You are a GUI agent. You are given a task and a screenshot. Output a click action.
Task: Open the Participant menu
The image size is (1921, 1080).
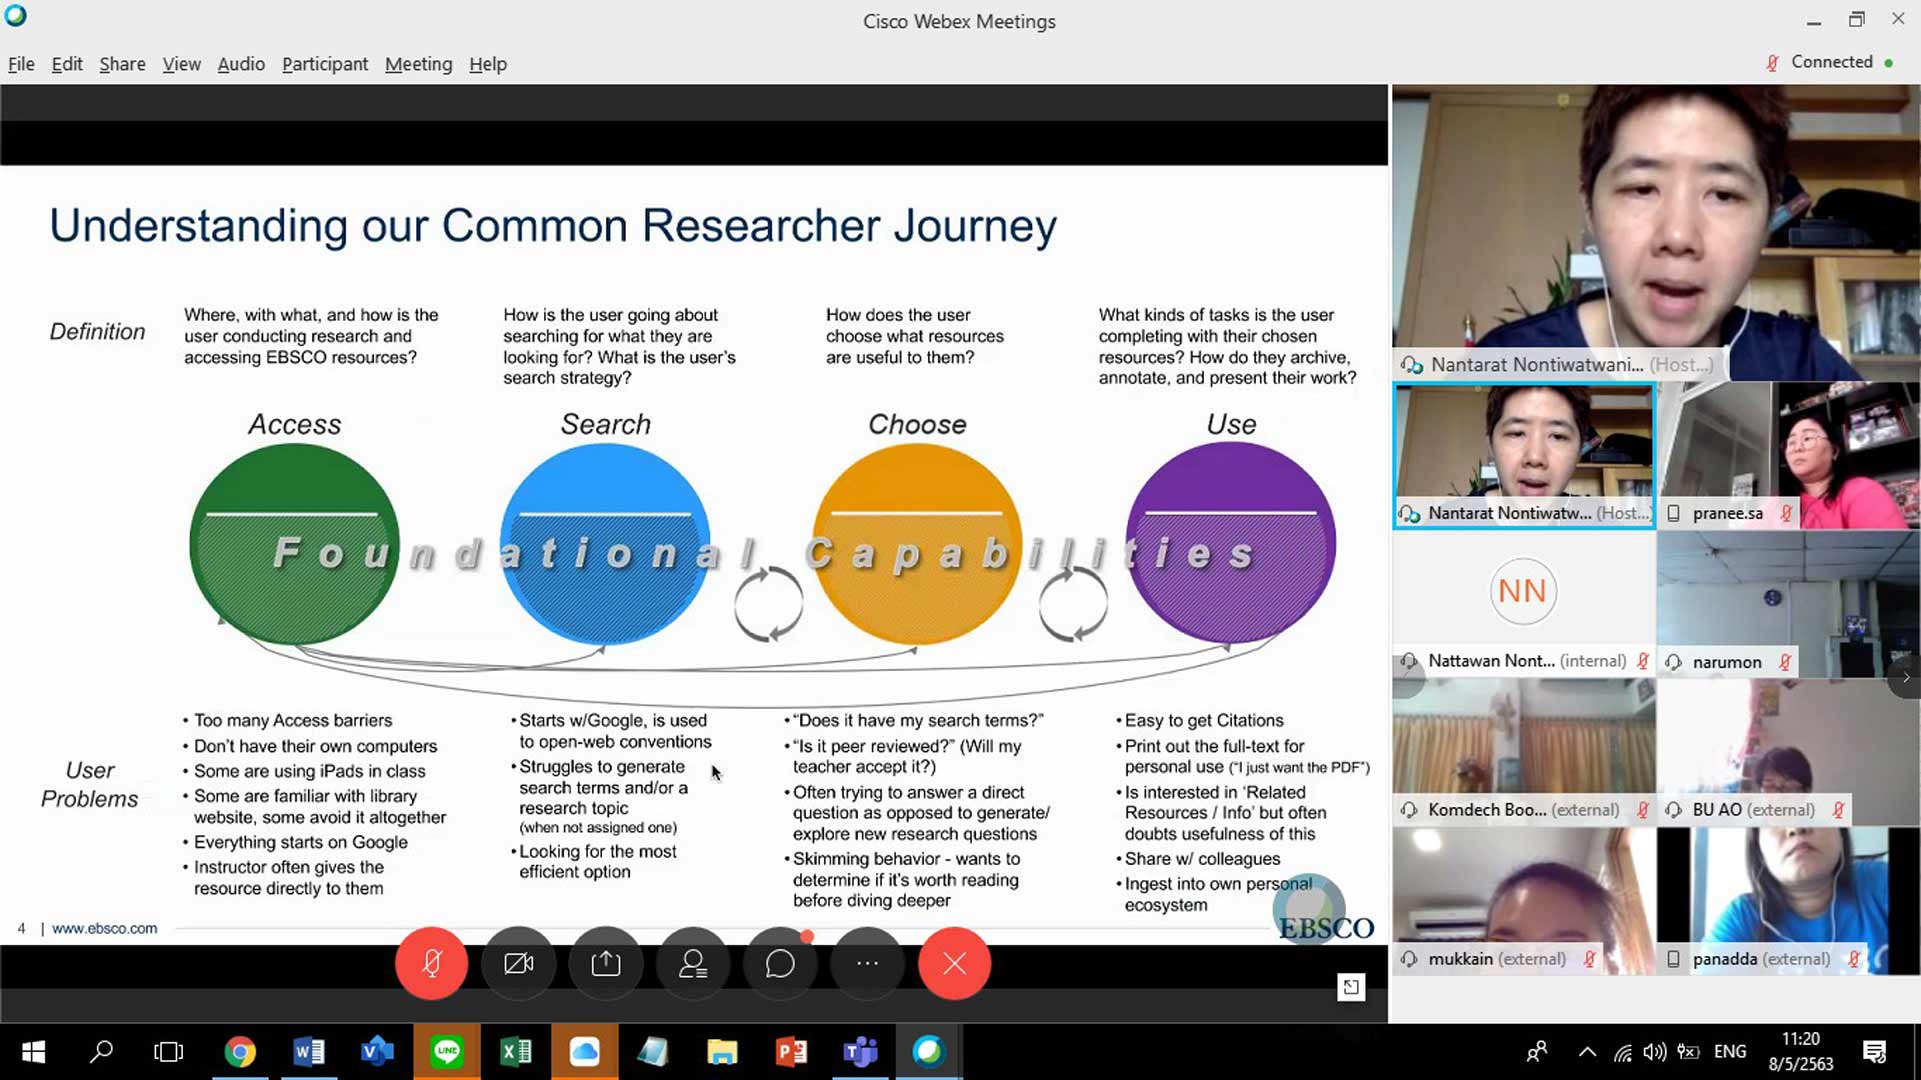point(324,64)
